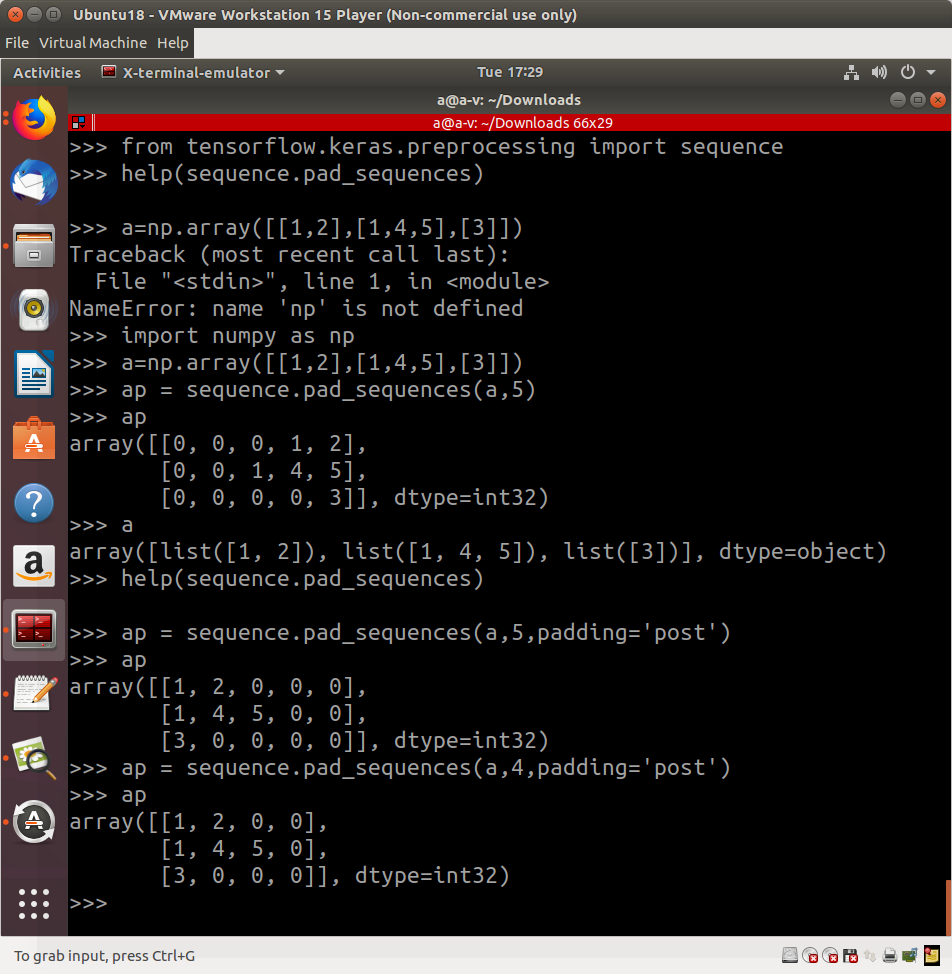This screenshot has height=974, width=952.
Task: Mute sound via the volume indicator
Action: click(879, 72)
